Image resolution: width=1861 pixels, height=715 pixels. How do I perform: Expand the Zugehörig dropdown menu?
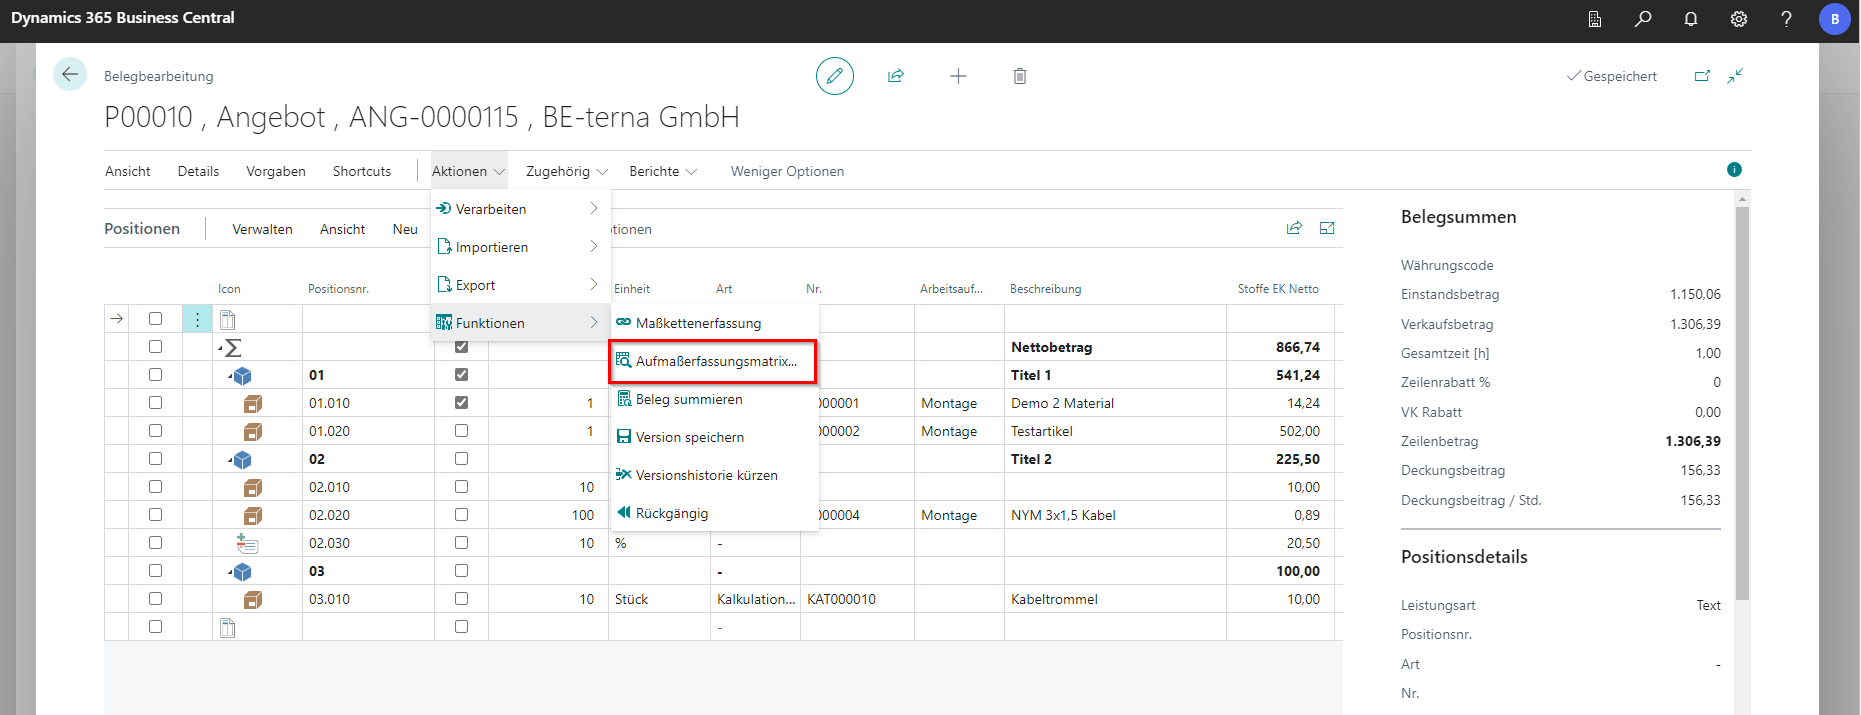point(566,172)
